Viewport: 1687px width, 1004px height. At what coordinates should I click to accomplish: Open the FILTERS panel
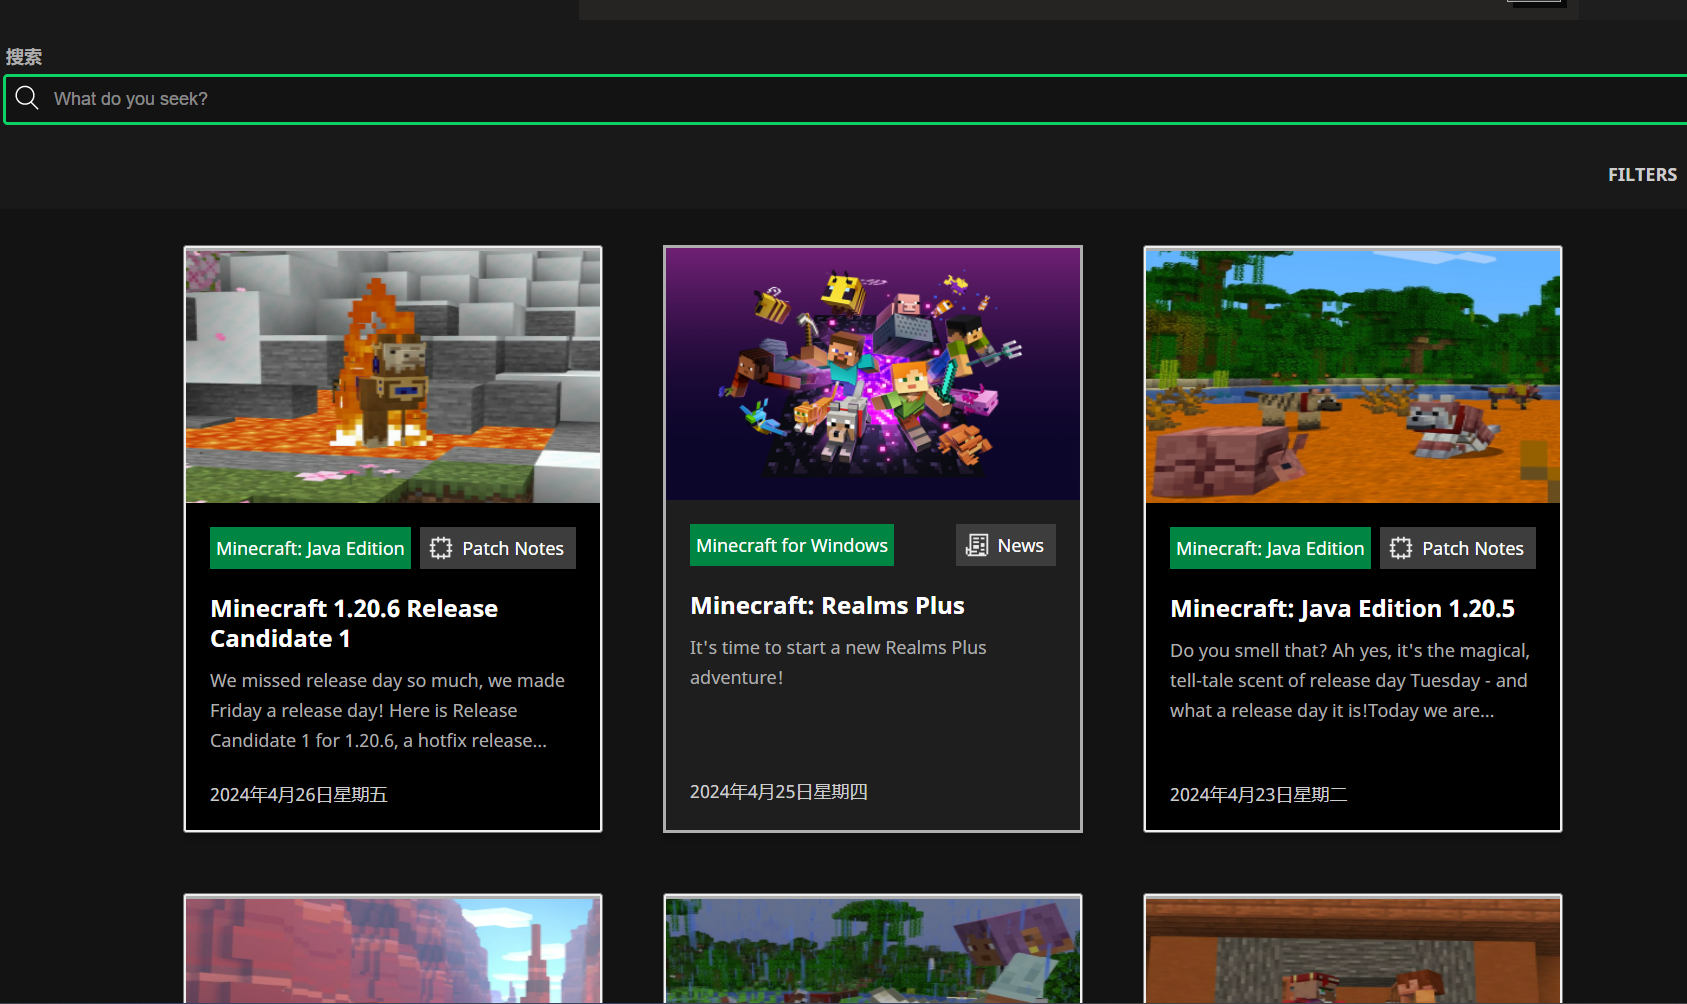(1641, 175)
